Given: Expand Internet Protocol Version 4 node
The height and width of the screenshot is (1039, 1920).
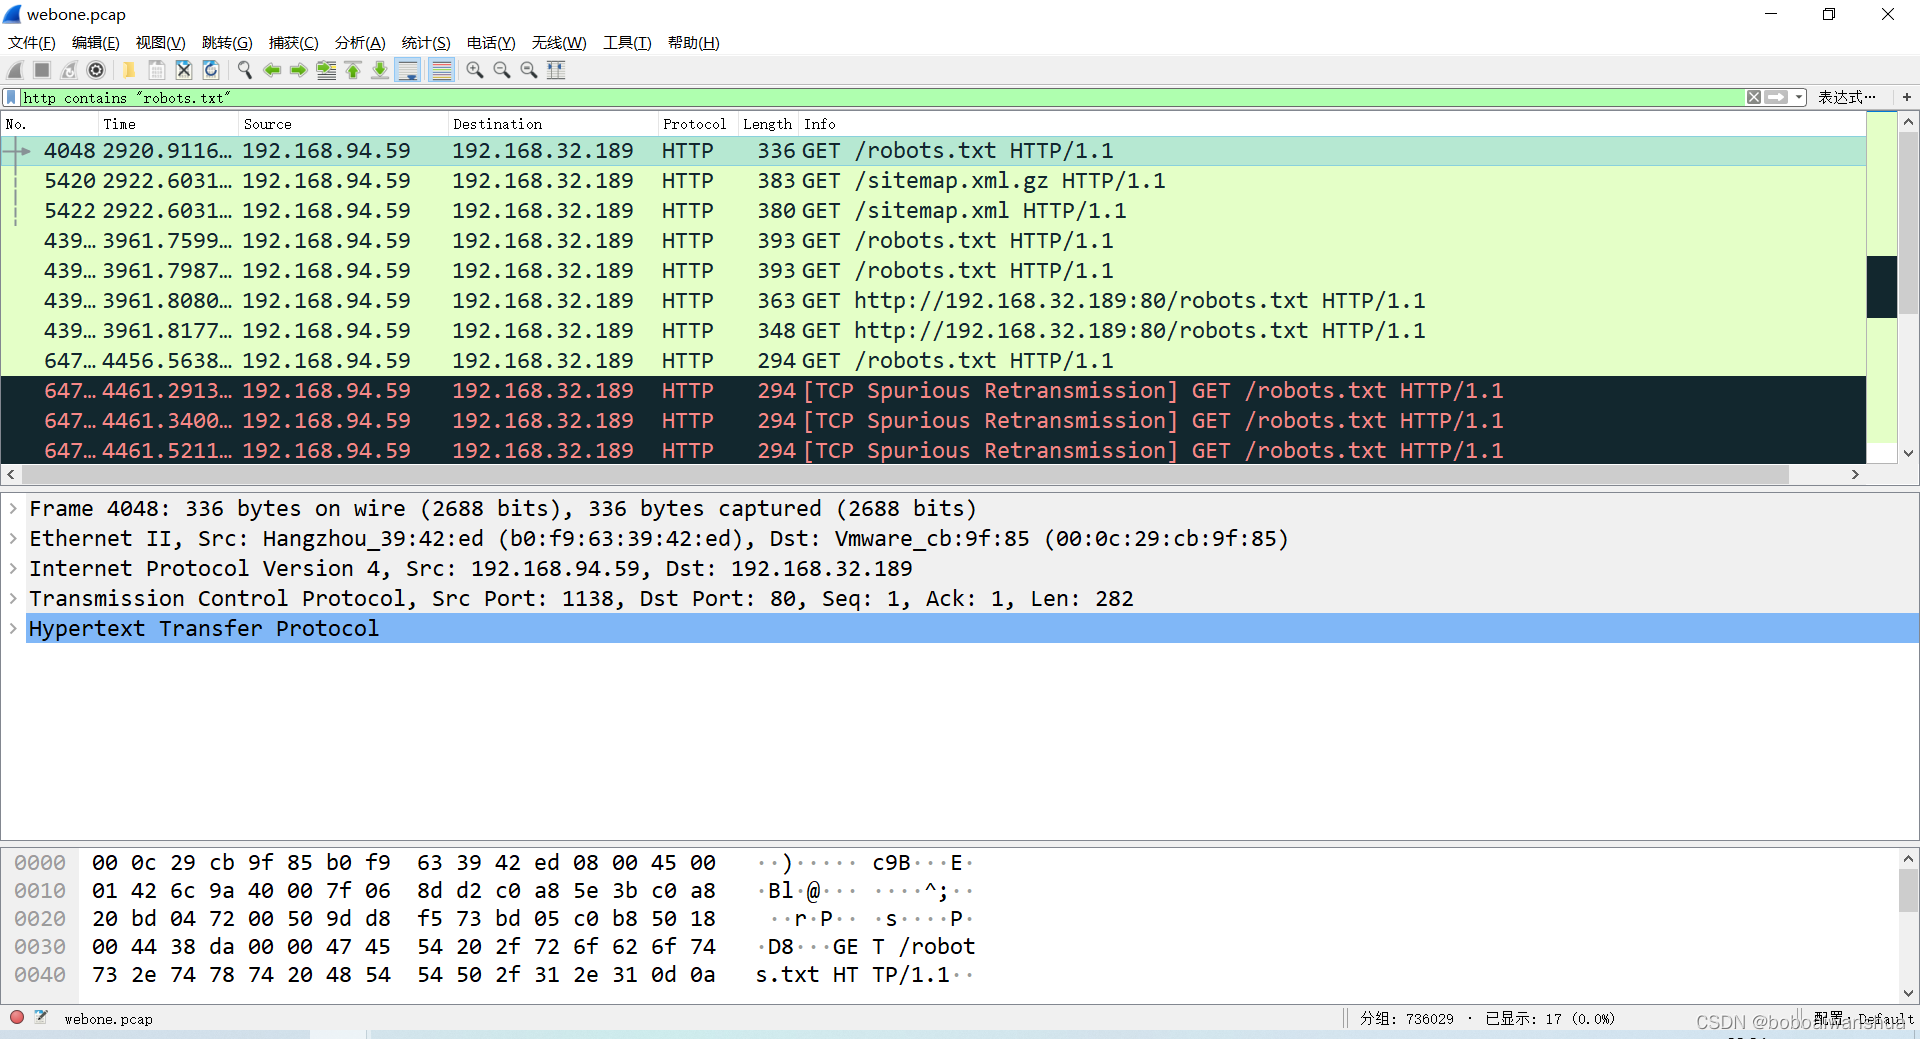Looking at the screenshot, I should click(13, 569).
